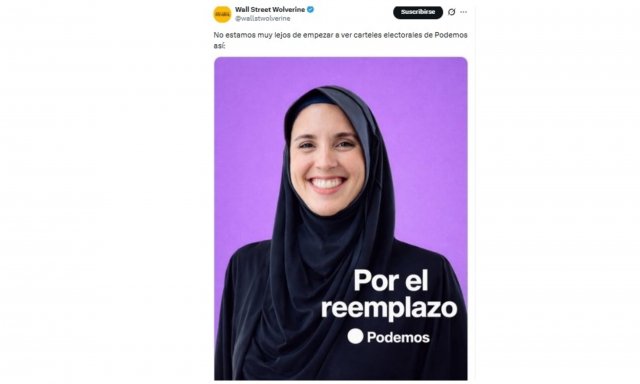Click the "Por el" headline in poster

coord(391,280)
